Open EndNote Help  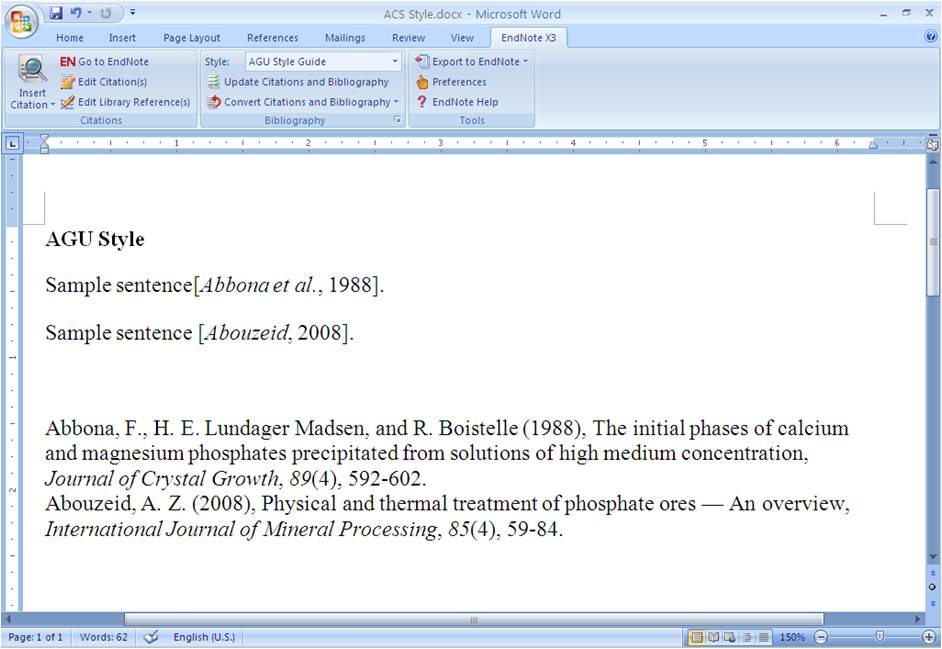[457, 102]
